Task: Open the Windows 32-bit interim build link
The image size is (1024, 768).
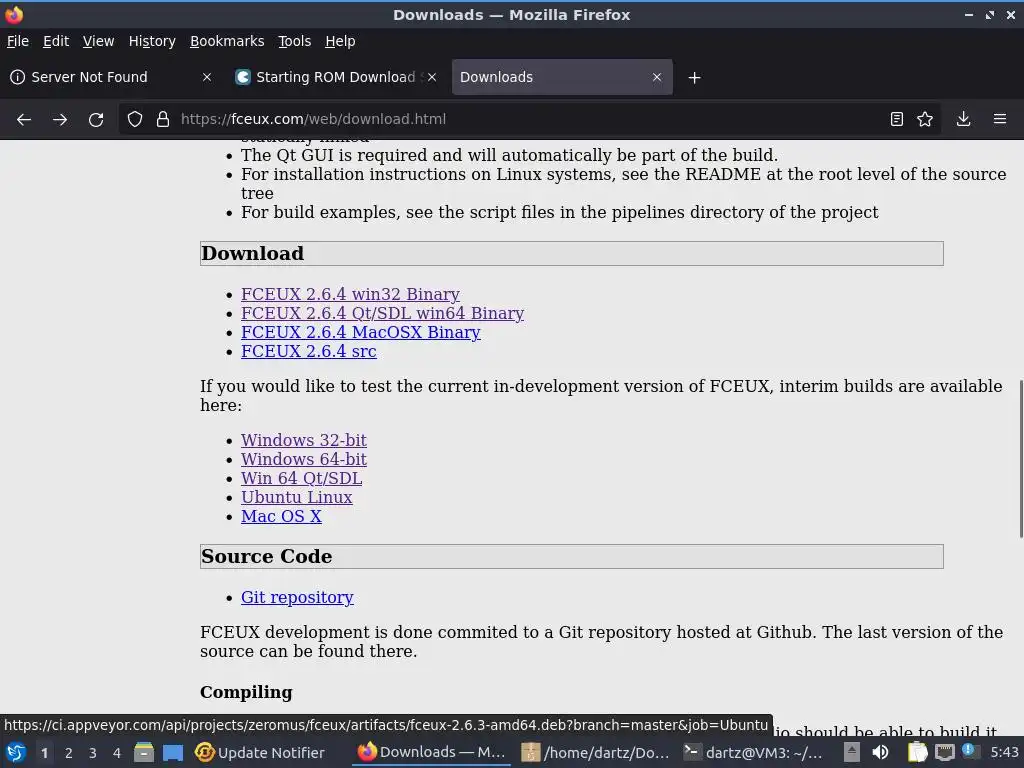Action: pos(304,440)
